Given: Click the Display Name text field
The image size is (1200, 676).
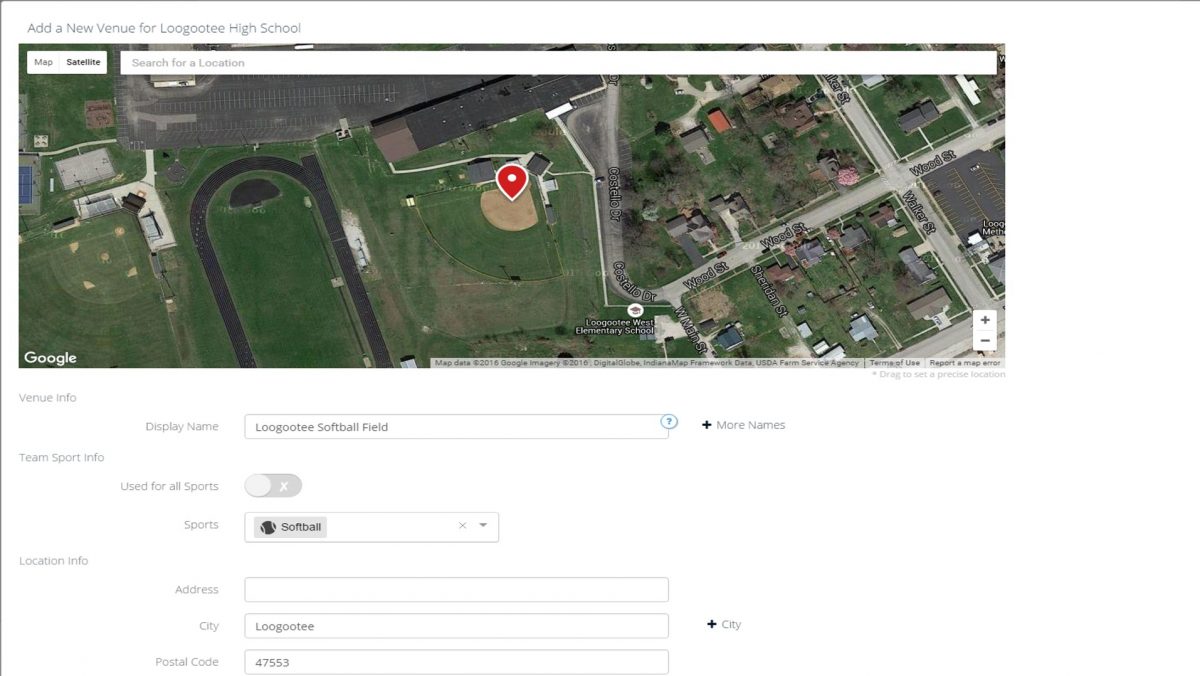Looking at the screenshot, I should [x=456, y=425].
